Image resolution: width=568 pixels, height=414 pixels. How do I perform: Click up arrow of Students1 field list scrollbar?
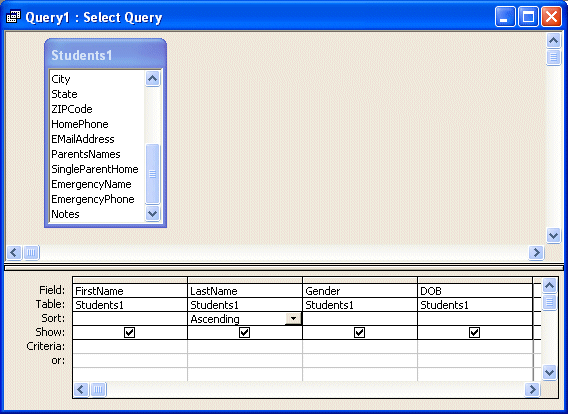point(153,78)
